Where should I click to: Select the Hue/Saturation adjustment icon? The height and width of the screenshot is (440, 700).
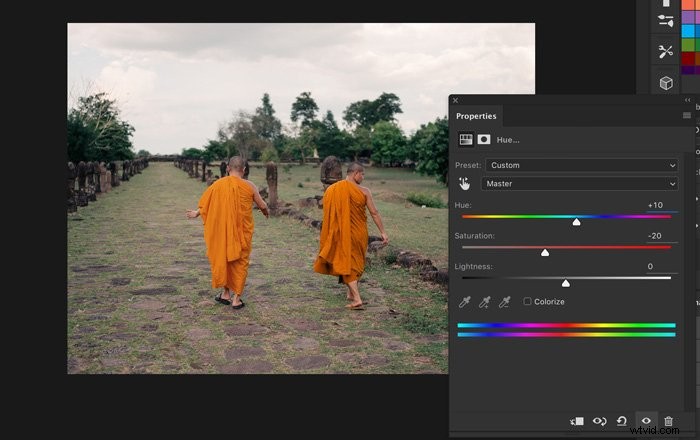click(x=466, y=140)
